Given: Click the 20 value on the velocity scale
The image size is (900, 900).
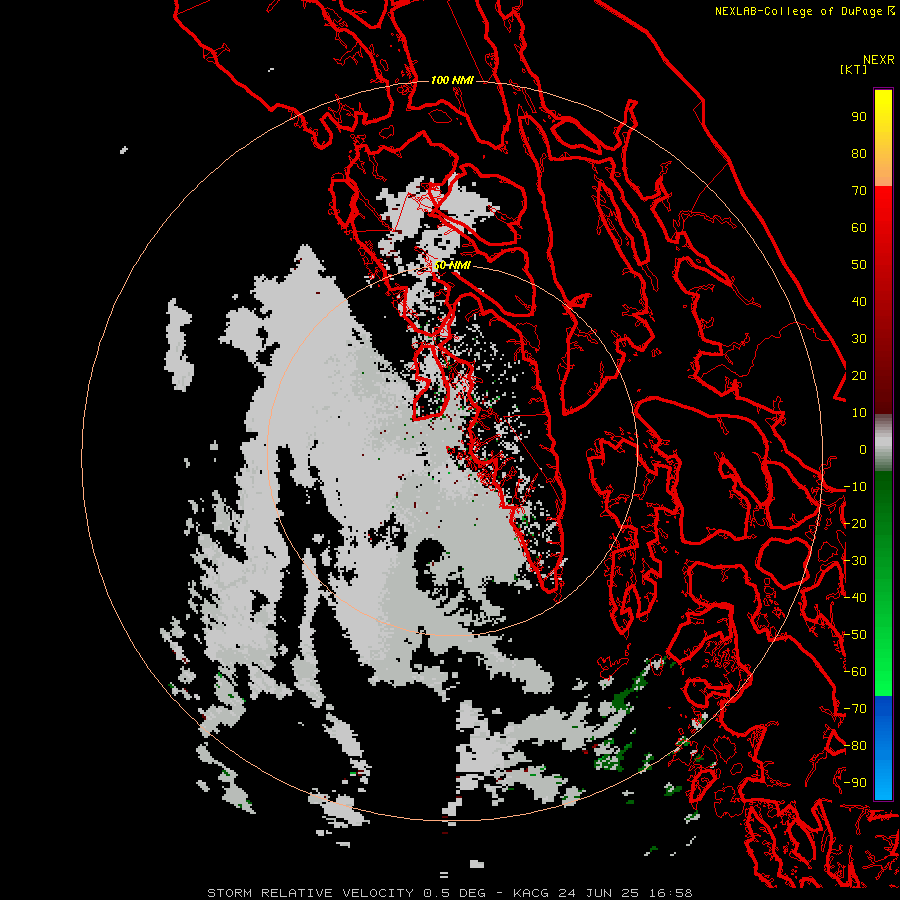Looking at the screenshot, I should point(859,375).
